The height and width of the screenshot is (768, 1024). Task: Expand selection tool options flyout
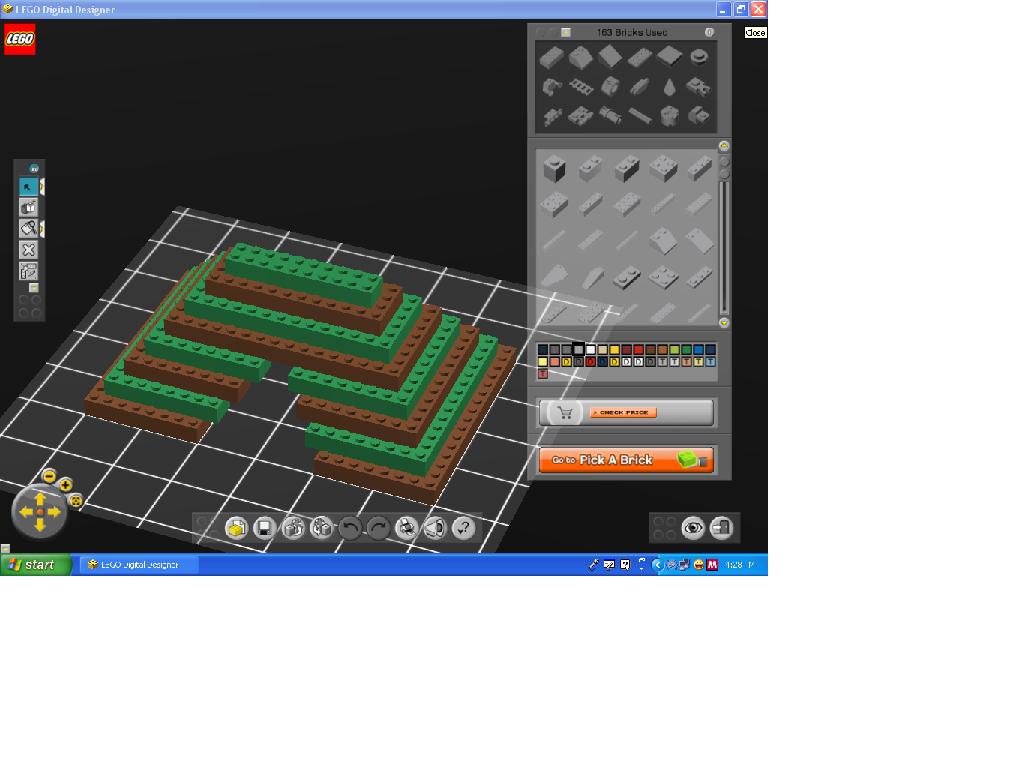point(42,187)
